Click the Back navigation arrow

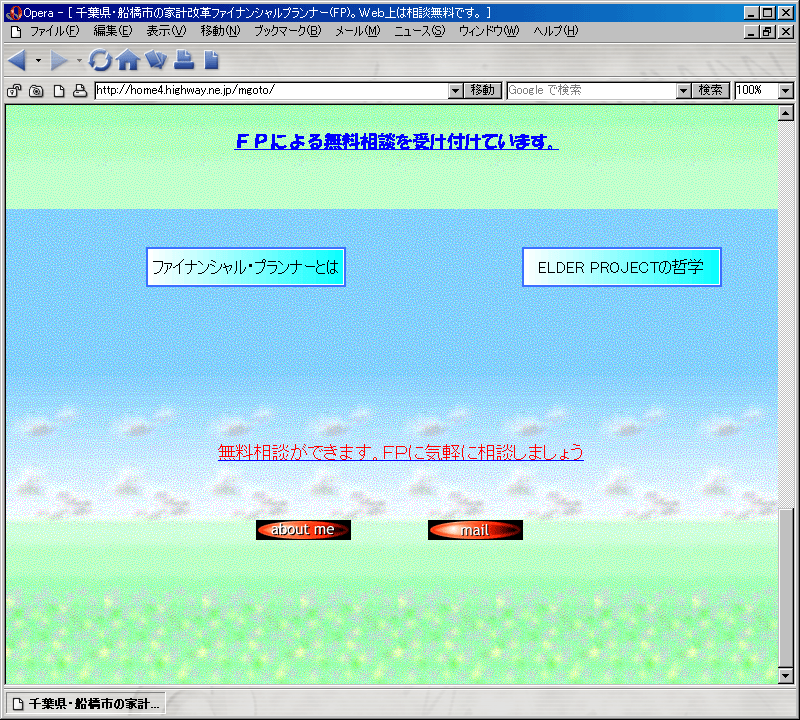17,60
